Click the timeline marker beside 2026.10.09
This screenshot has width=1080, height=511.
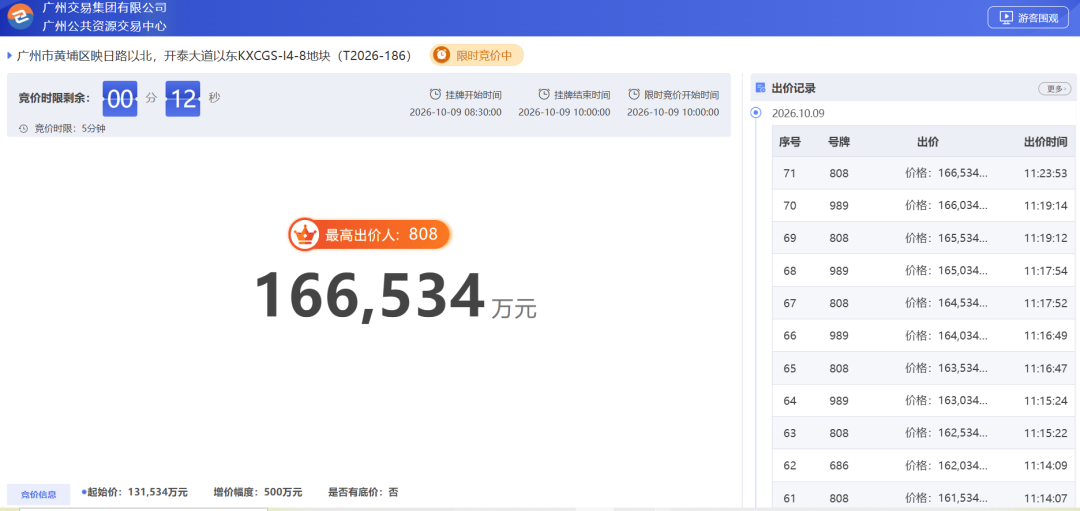(756, 112)
